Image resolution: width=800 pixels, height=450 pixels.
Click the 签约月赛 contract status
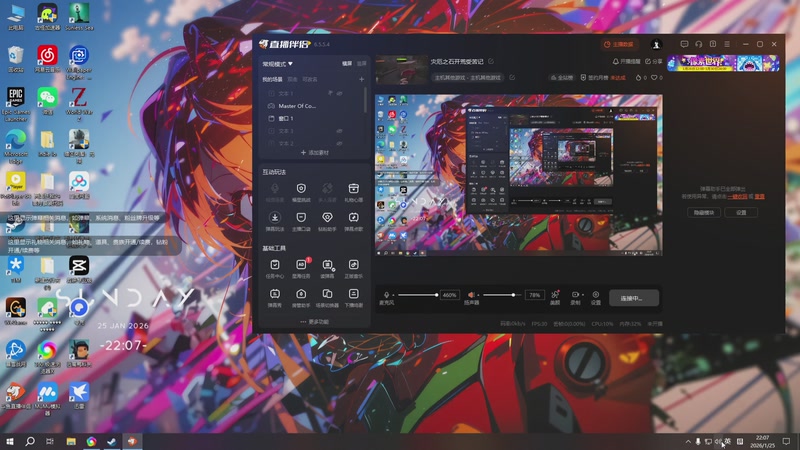[x=603, y=78]
